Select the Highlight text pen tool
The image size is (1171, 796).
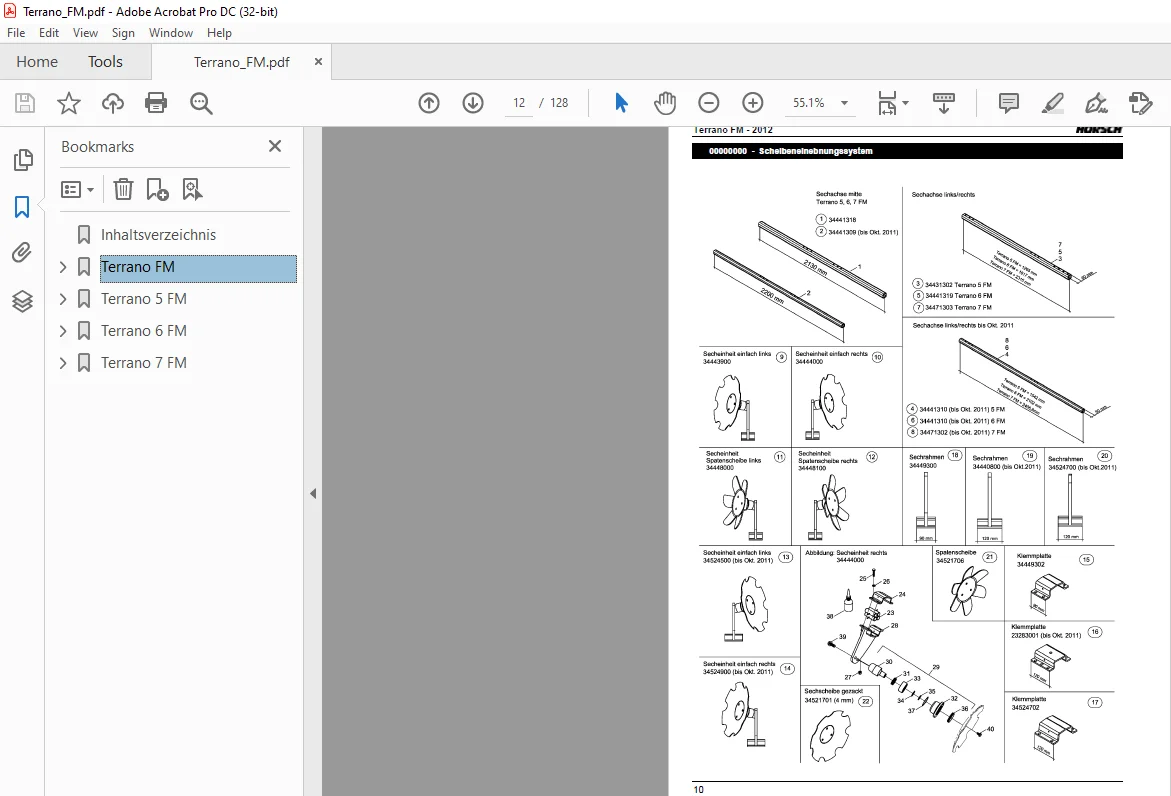[x=1053, y=103]
